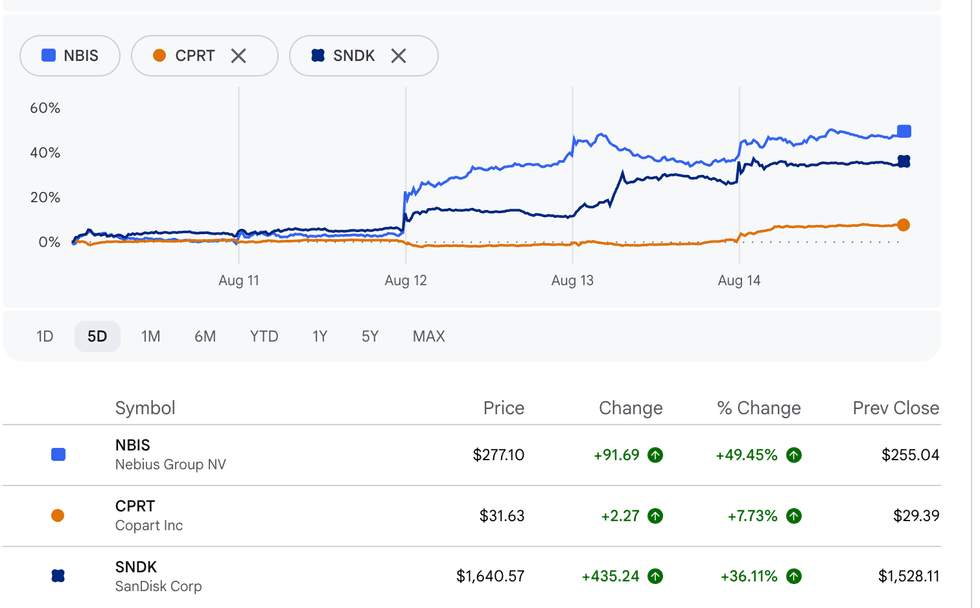The image size is (980, 608).
Task: Click up-arrow icon beside +49.45%
Action: (x=794, y=455)
